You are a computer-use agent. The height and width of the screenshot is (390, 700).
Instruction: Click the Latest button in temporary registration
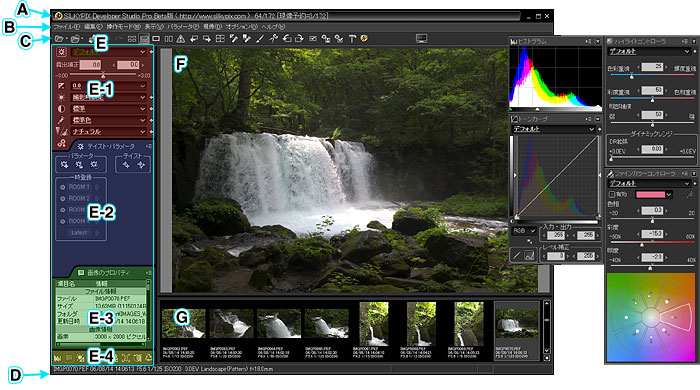tap(79, 233)
